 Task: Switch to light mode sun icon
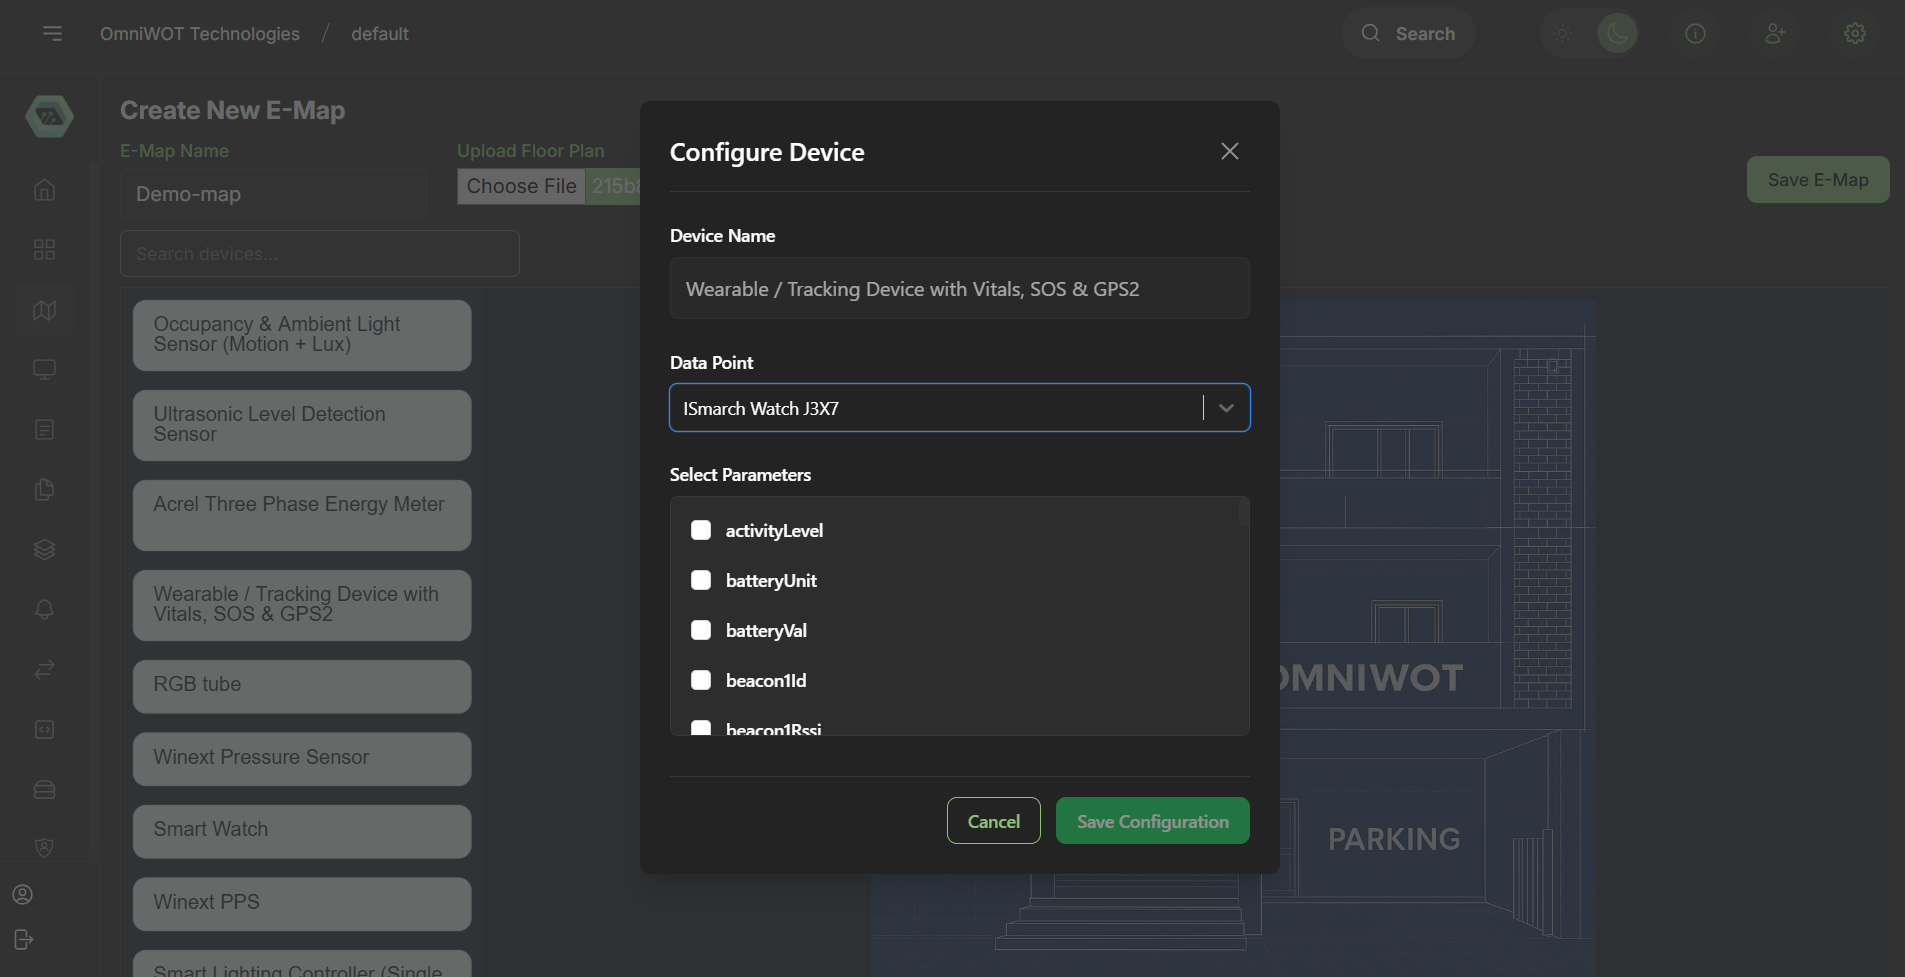click(1561, 34)
